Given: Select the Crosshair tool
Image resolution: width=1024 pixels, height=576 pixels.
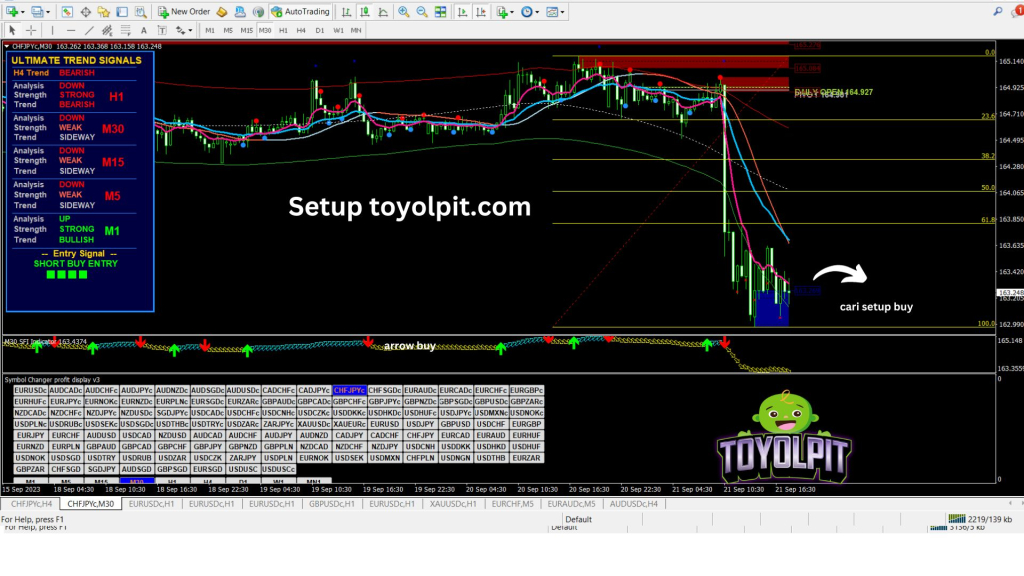Looking at the screenshot, I should pyautogui.click(x=31, y=30).
